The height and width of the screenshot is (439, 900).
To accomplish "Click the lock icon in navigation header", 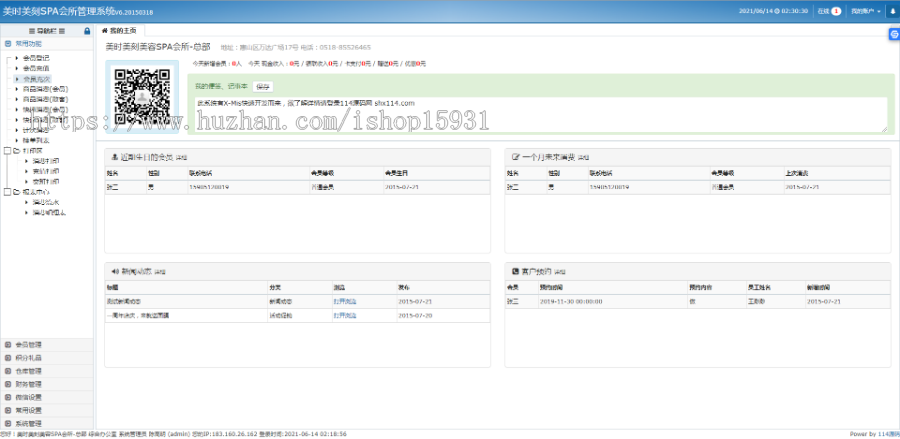I will pyautogui.click(x=87, y=31).
